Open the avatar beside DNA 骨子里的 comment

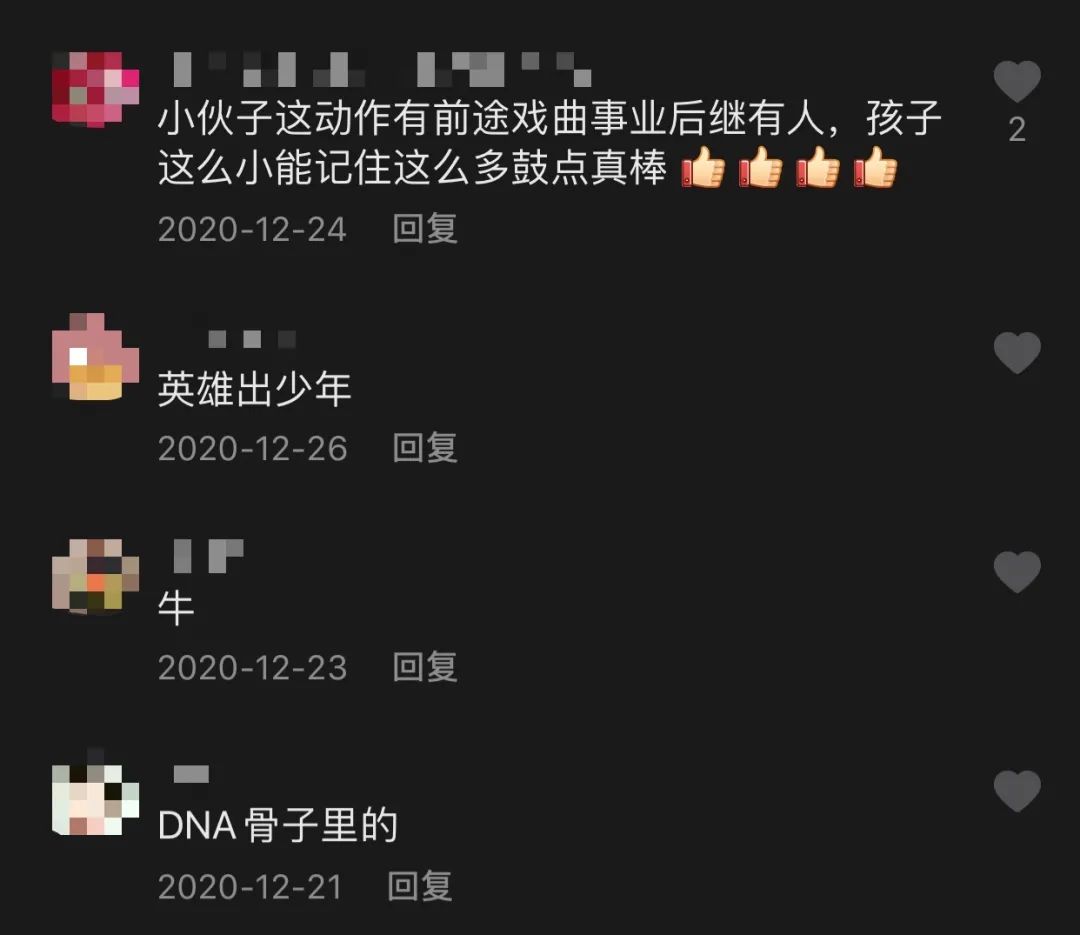tap(96, 796)
